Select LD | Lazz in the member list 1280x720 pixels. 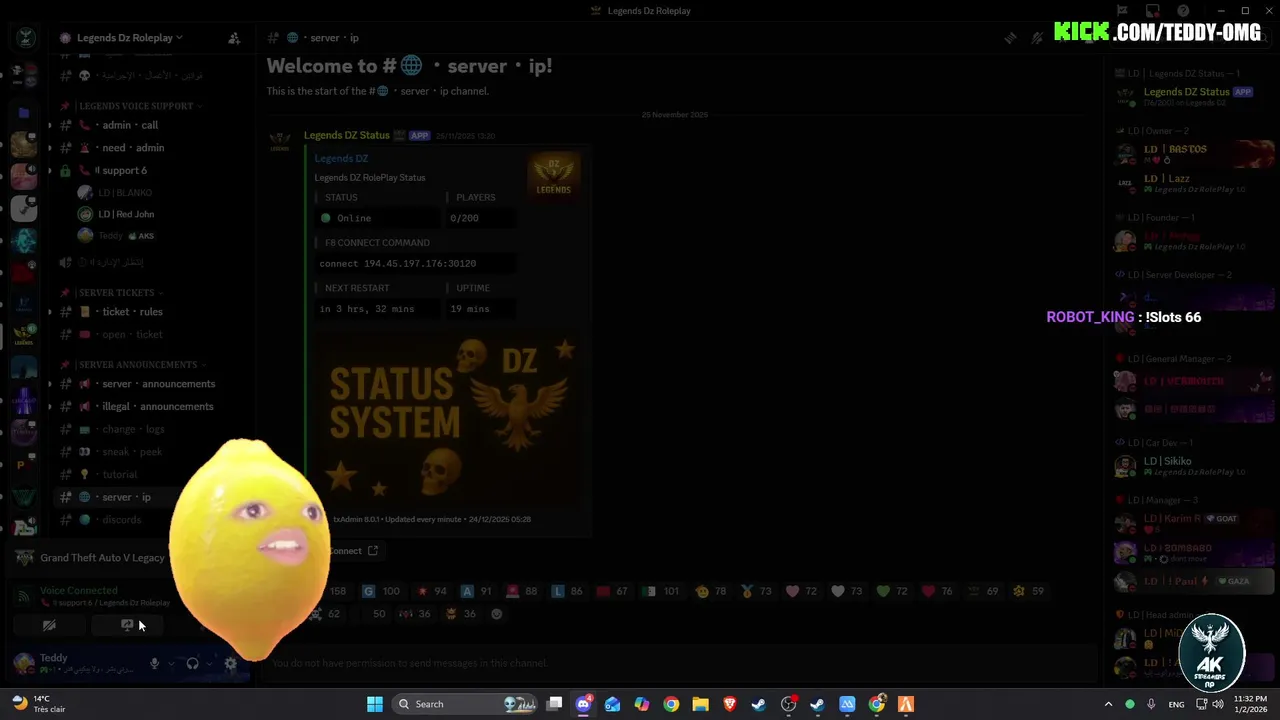(x=1194, y=184)
